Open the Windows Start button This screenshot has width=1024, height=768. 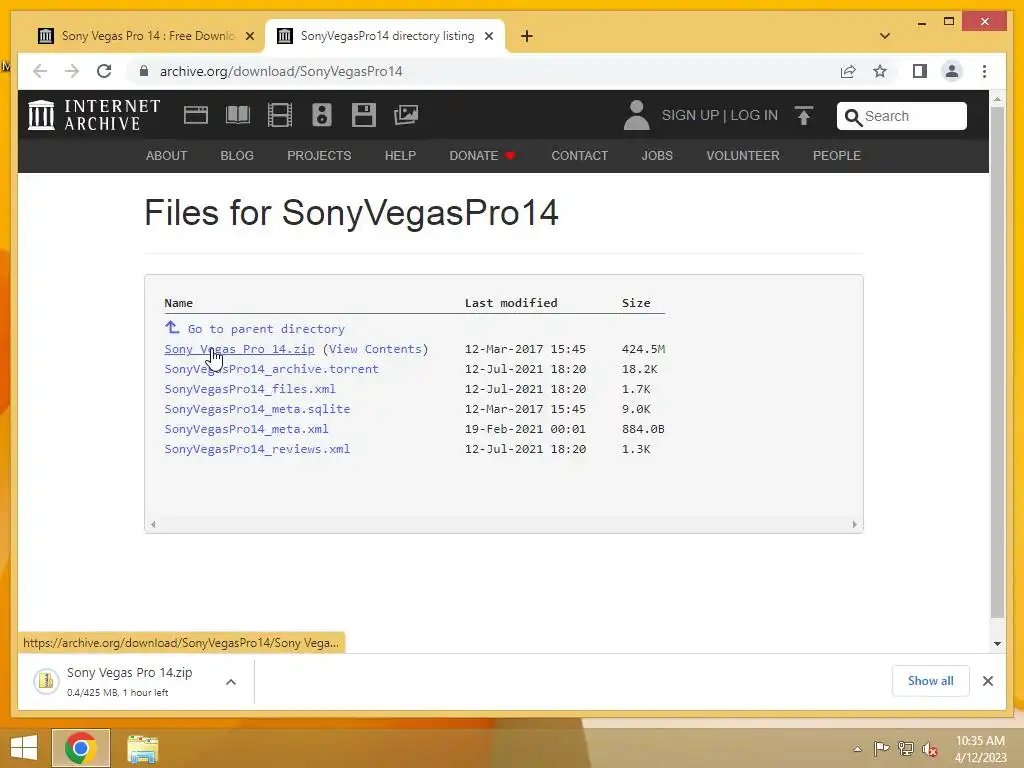tap(24, 748)
